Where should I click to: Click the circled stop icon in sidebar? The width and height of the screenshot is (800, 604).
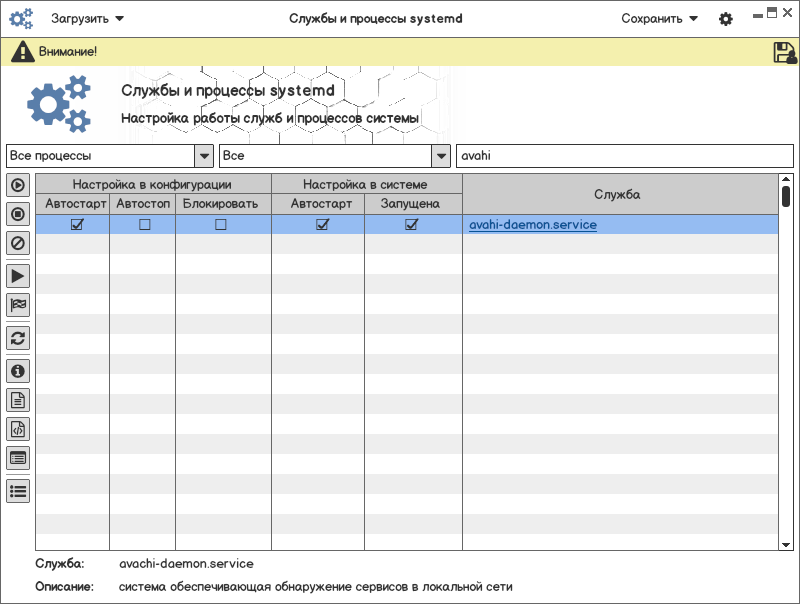(18, 213)
